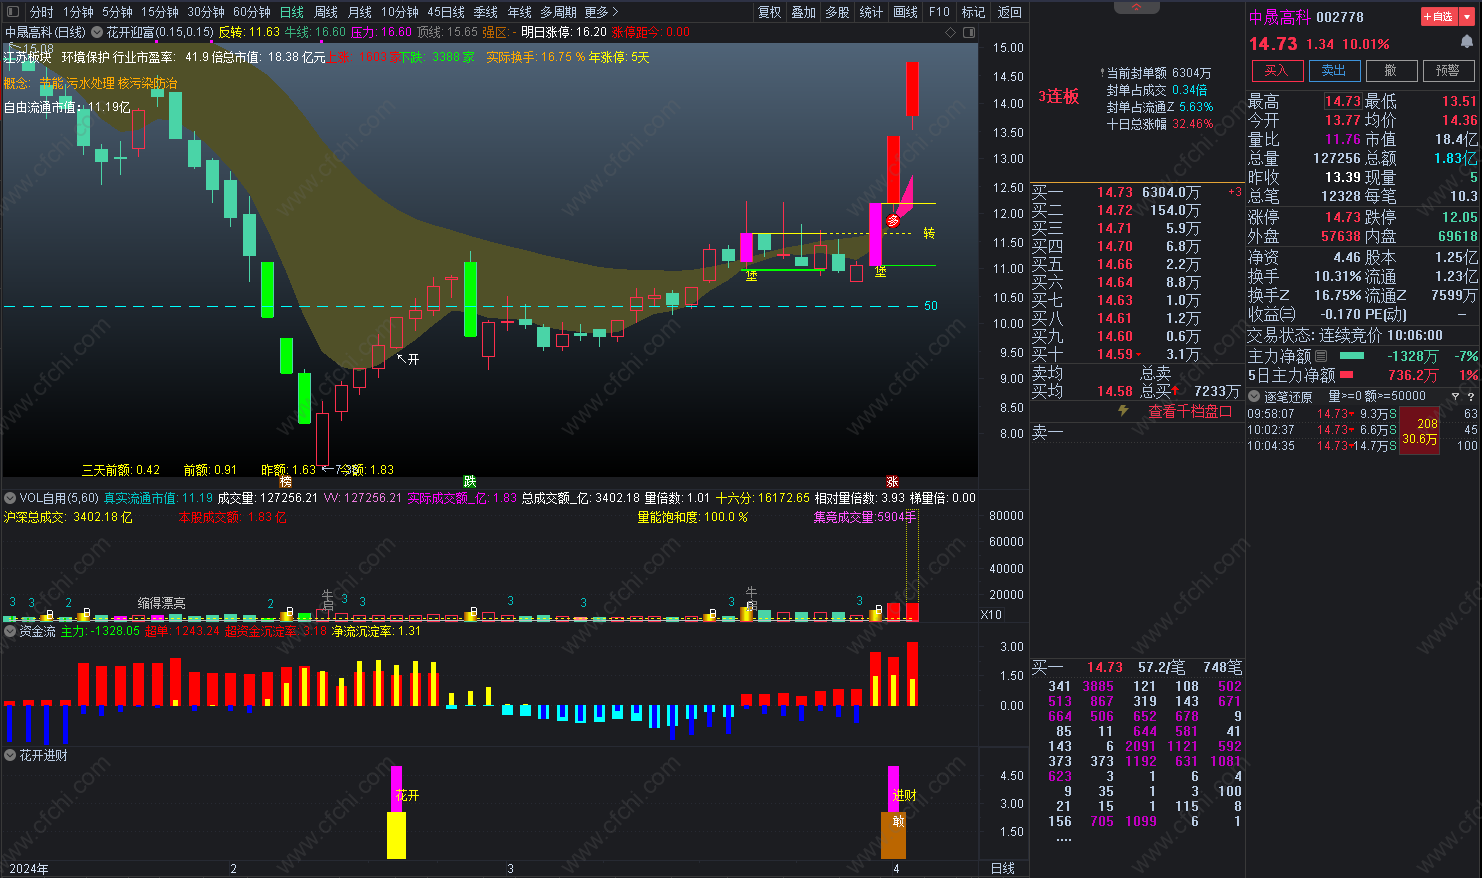Click the filter funnel icon in 逐笔还原 header
The width and height of the screenshot is (1482, 878).
coord(1455,397)
